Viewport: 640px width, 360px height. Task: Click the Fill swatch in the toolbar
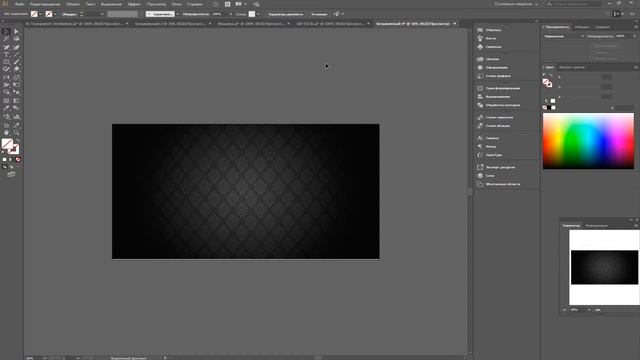click(7, 144)
